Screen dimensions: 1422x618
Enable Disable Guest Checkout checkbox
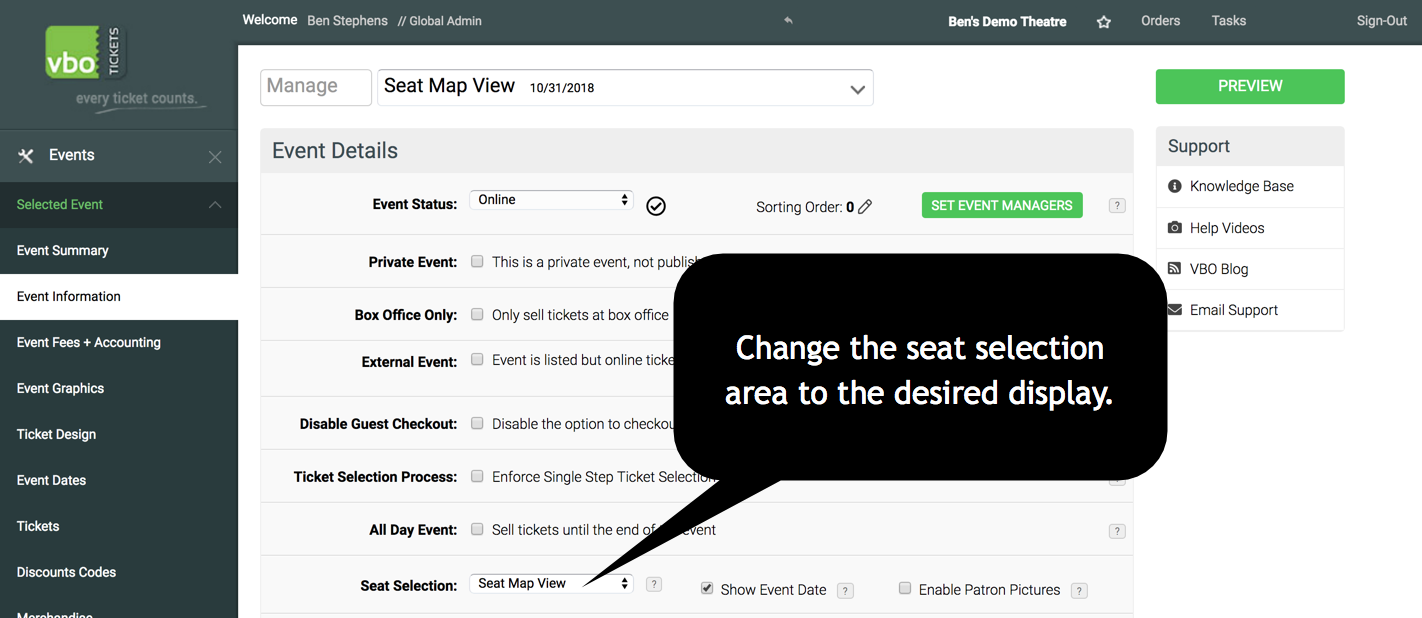coord(477,423)
